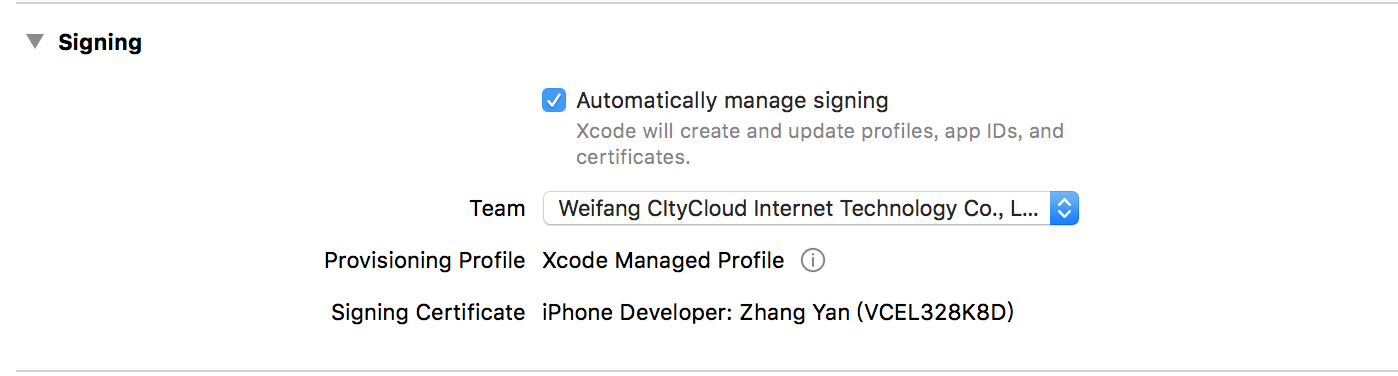The width and height of the screenshot is (1398, 376).
Task: Show info for Xcode Managed Profile
Action: 813,261
